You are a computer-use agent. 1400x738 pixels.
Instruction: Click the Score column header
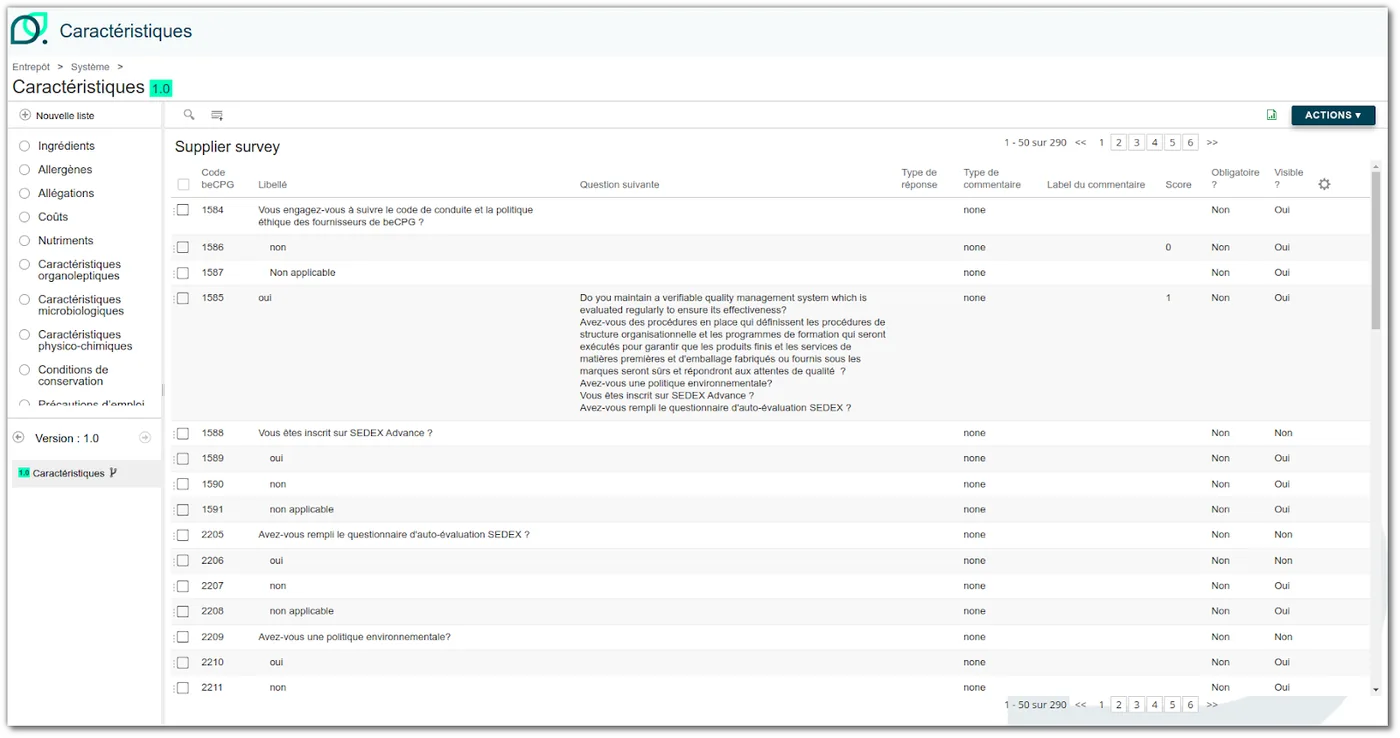coord(1178,185)
